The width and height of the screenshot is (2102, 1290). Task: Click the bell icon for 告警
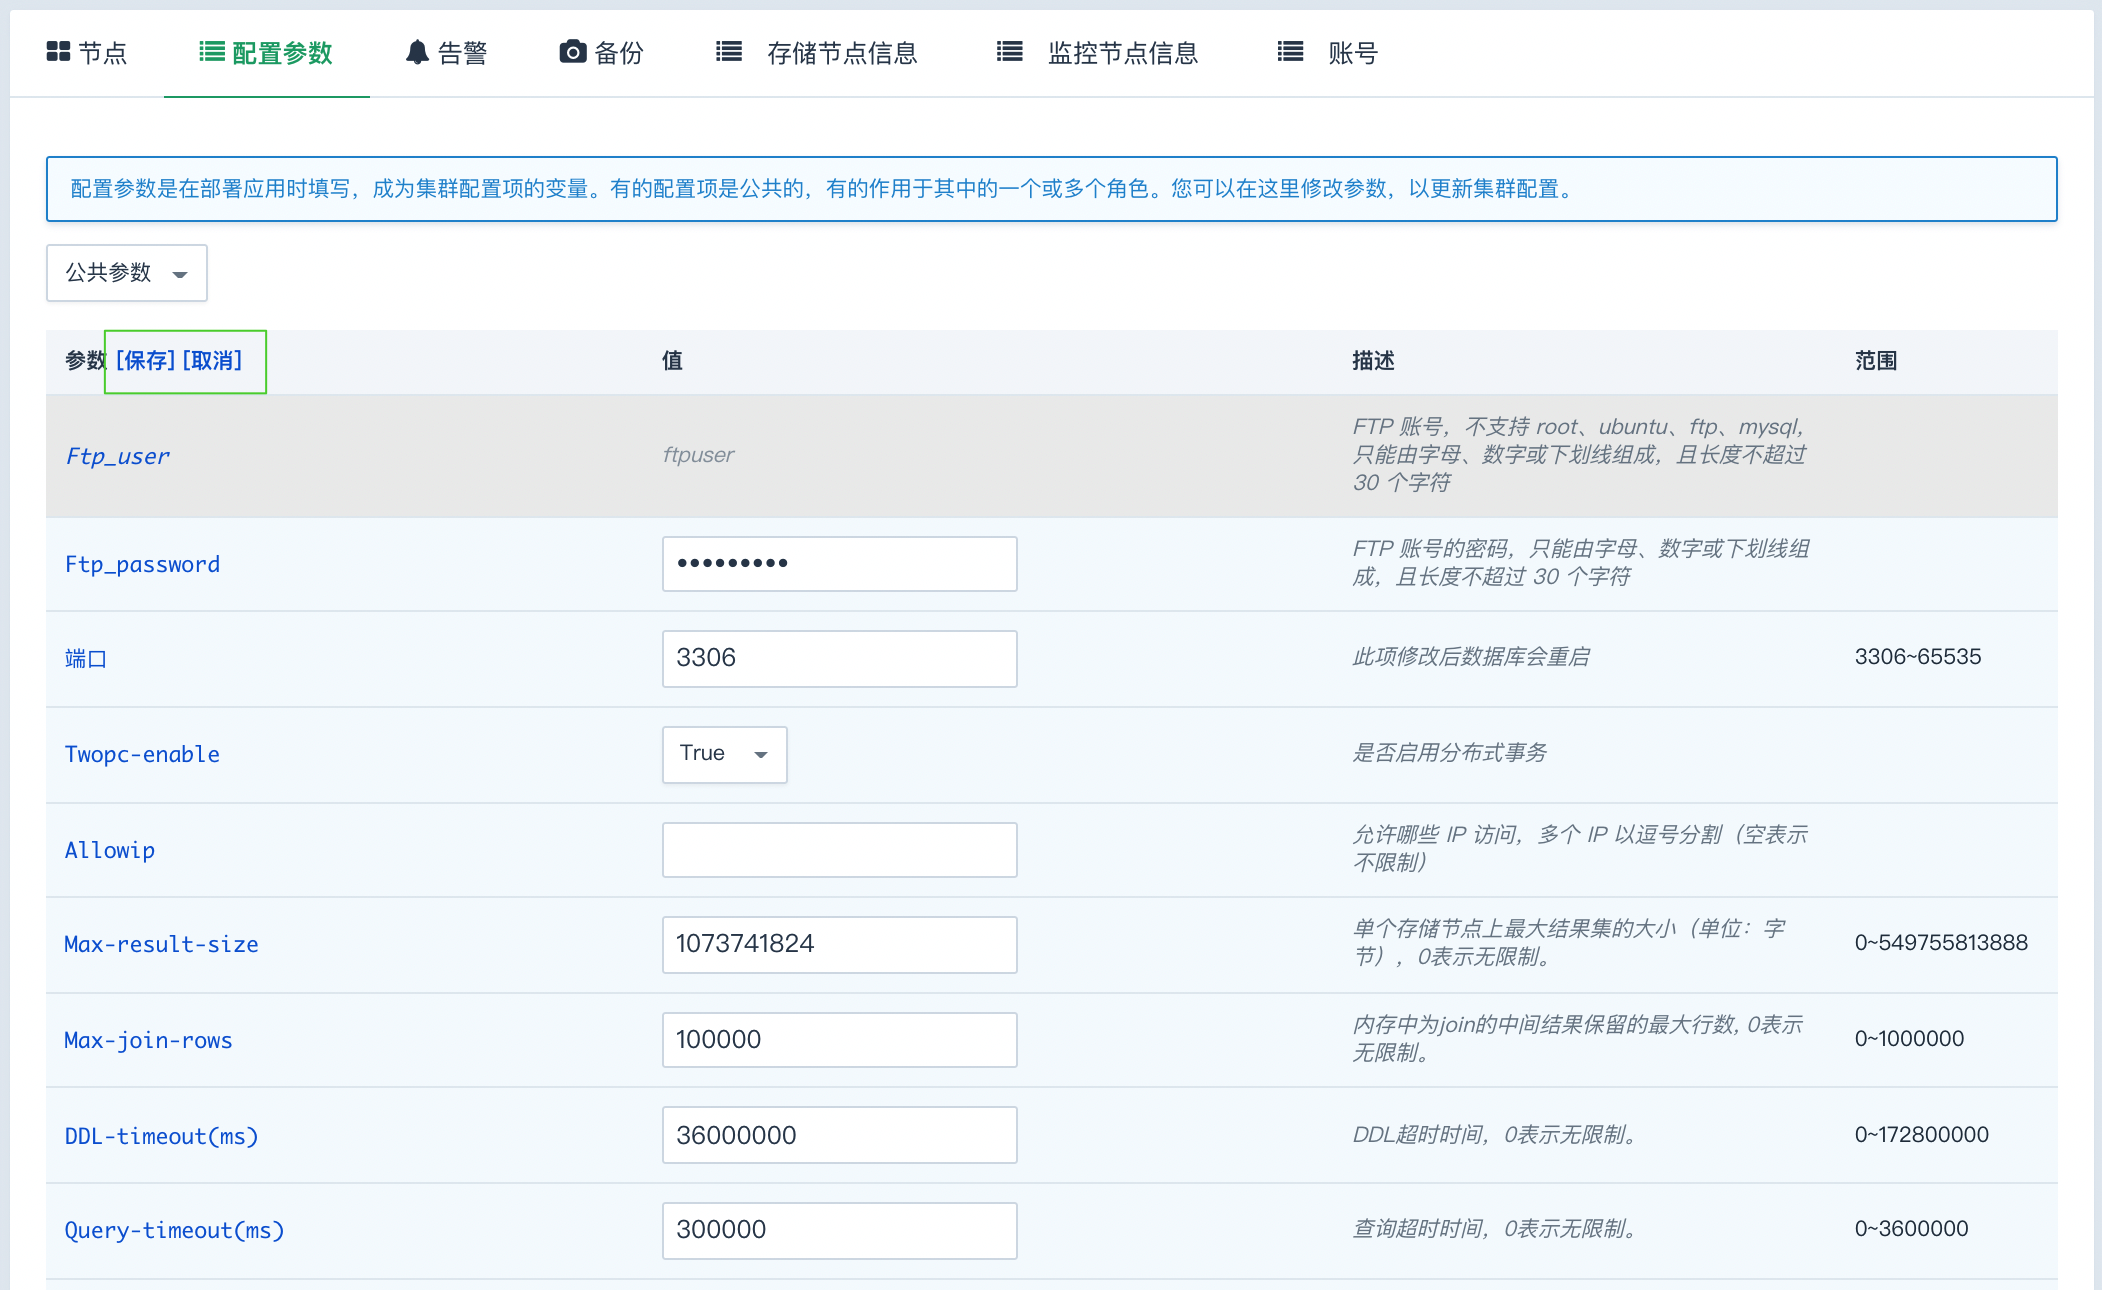(417, 52)
